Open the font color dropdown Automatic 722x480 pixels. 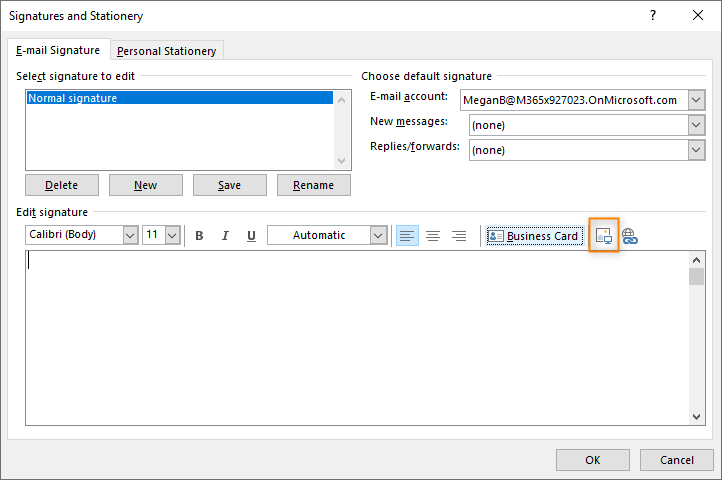[378, 235]
